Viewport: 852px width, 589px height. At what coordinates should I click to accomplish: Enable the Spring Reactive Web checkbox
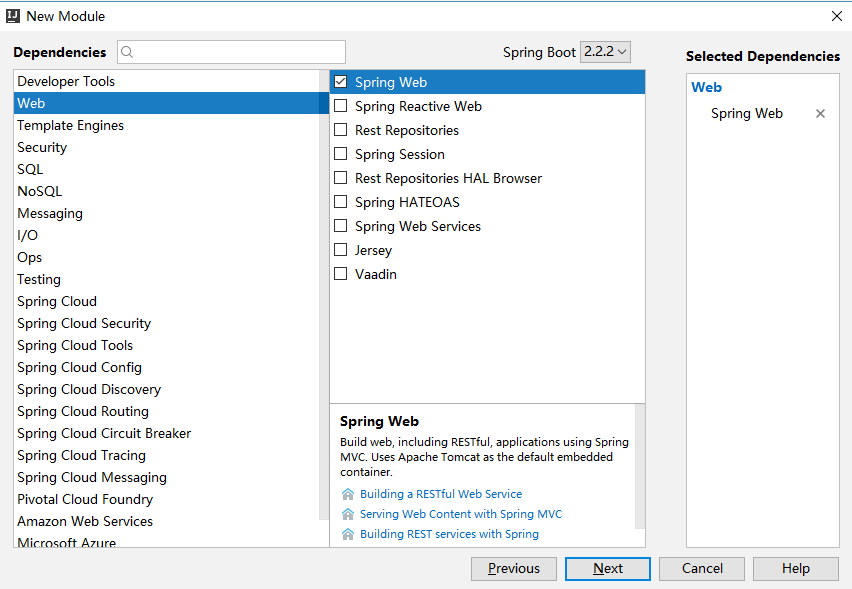click(x=341, y=106)
